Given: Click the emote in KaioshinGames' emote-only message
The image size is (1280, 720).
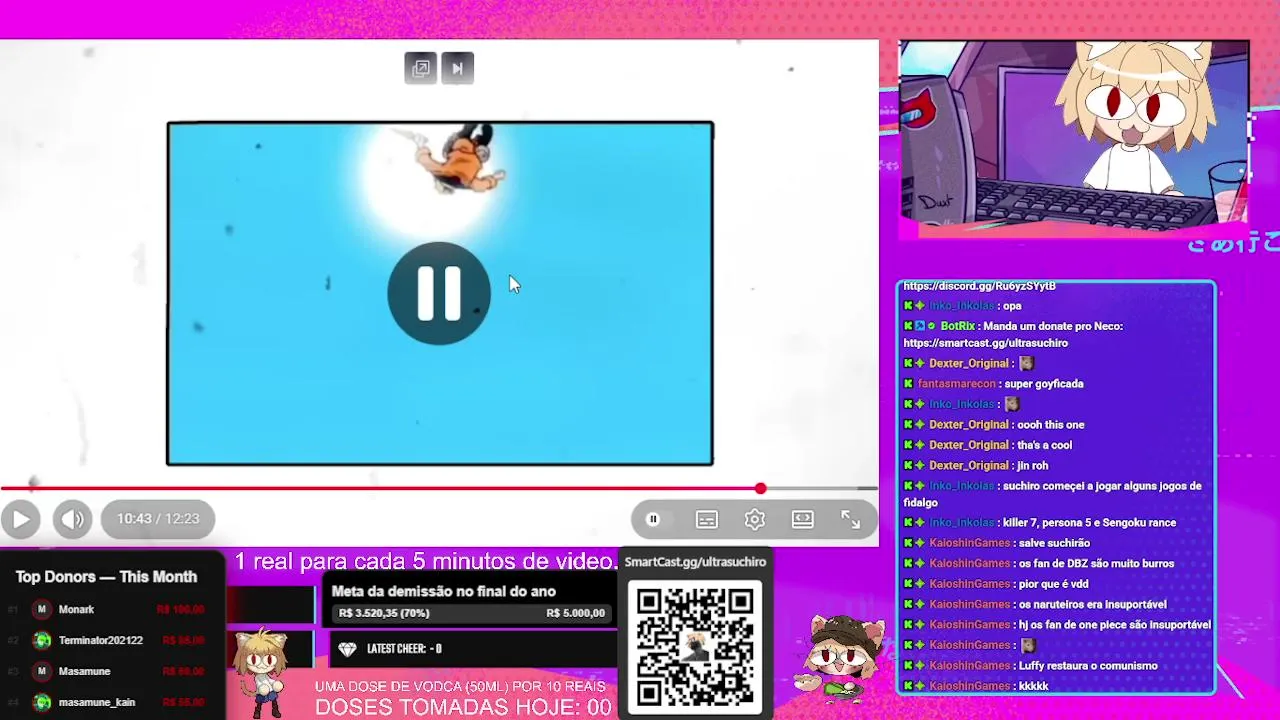Looking at the screenshot, I should coord(1027,646).
